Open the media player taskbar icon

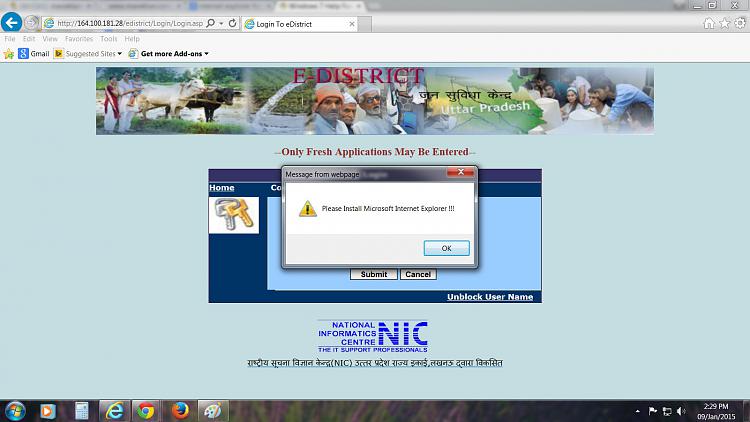tap(48, 411)
